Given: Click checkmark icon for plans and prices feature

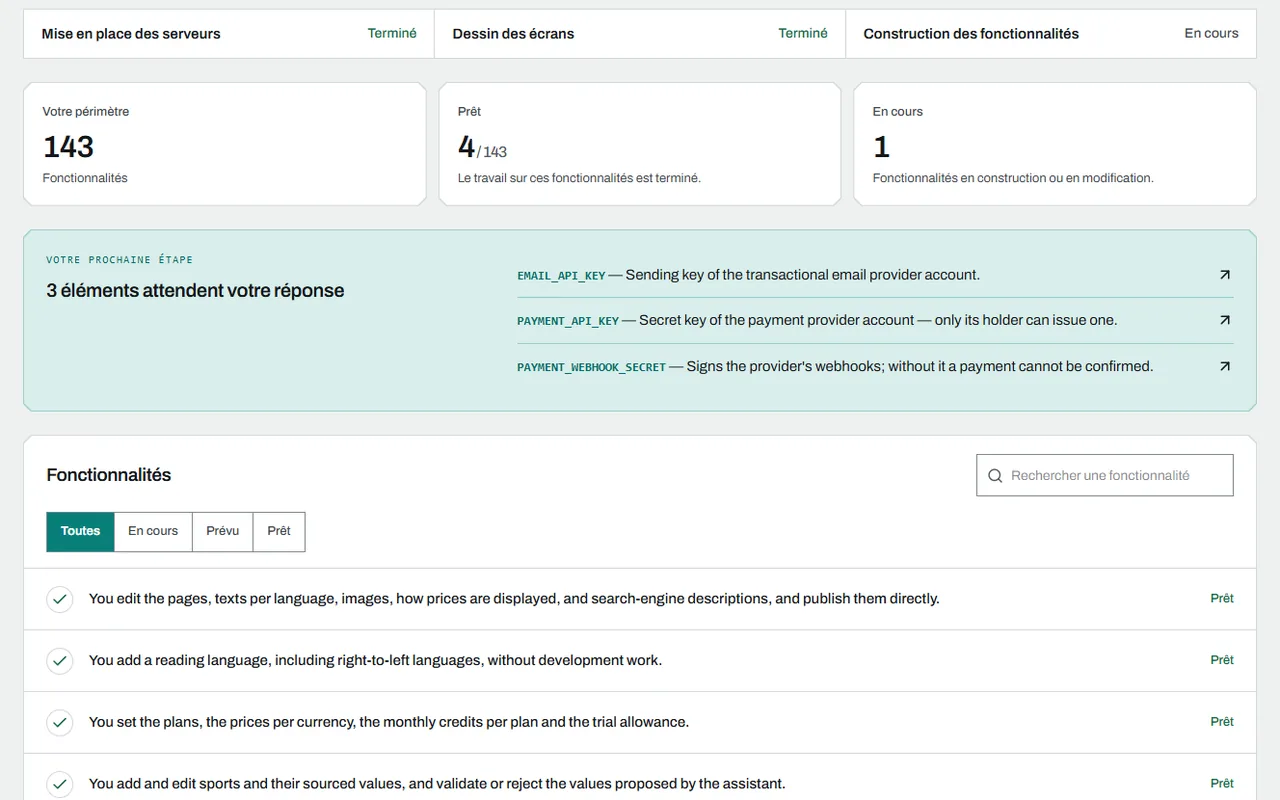Looking at the screenshot, I should [x=60, y=722].
